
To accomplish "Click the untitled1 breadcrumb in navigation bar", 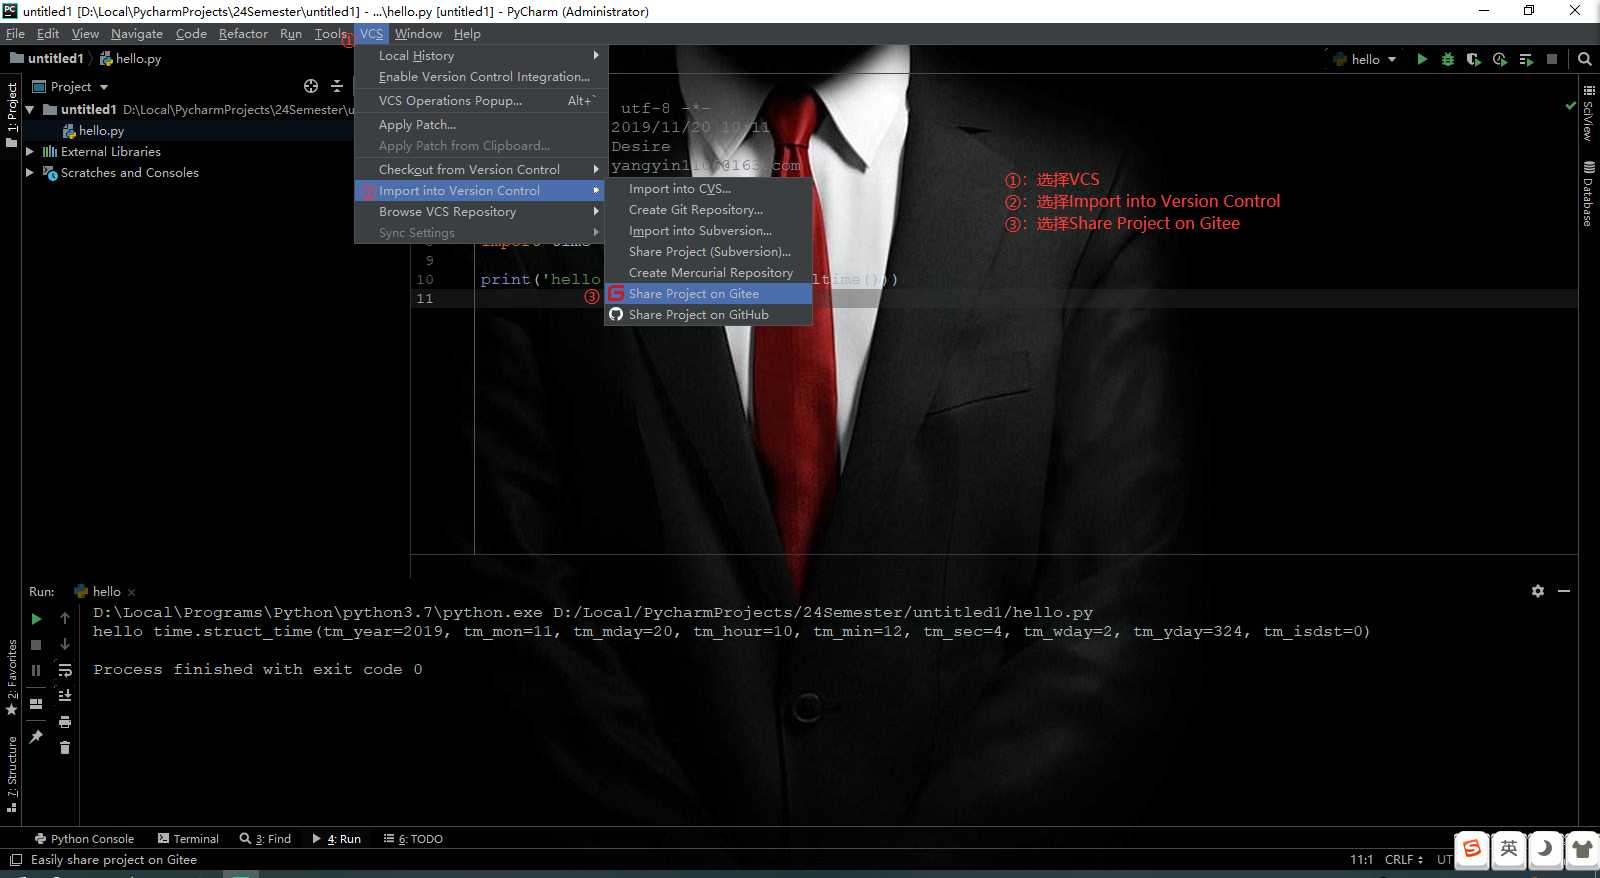I will pos(46,59).
